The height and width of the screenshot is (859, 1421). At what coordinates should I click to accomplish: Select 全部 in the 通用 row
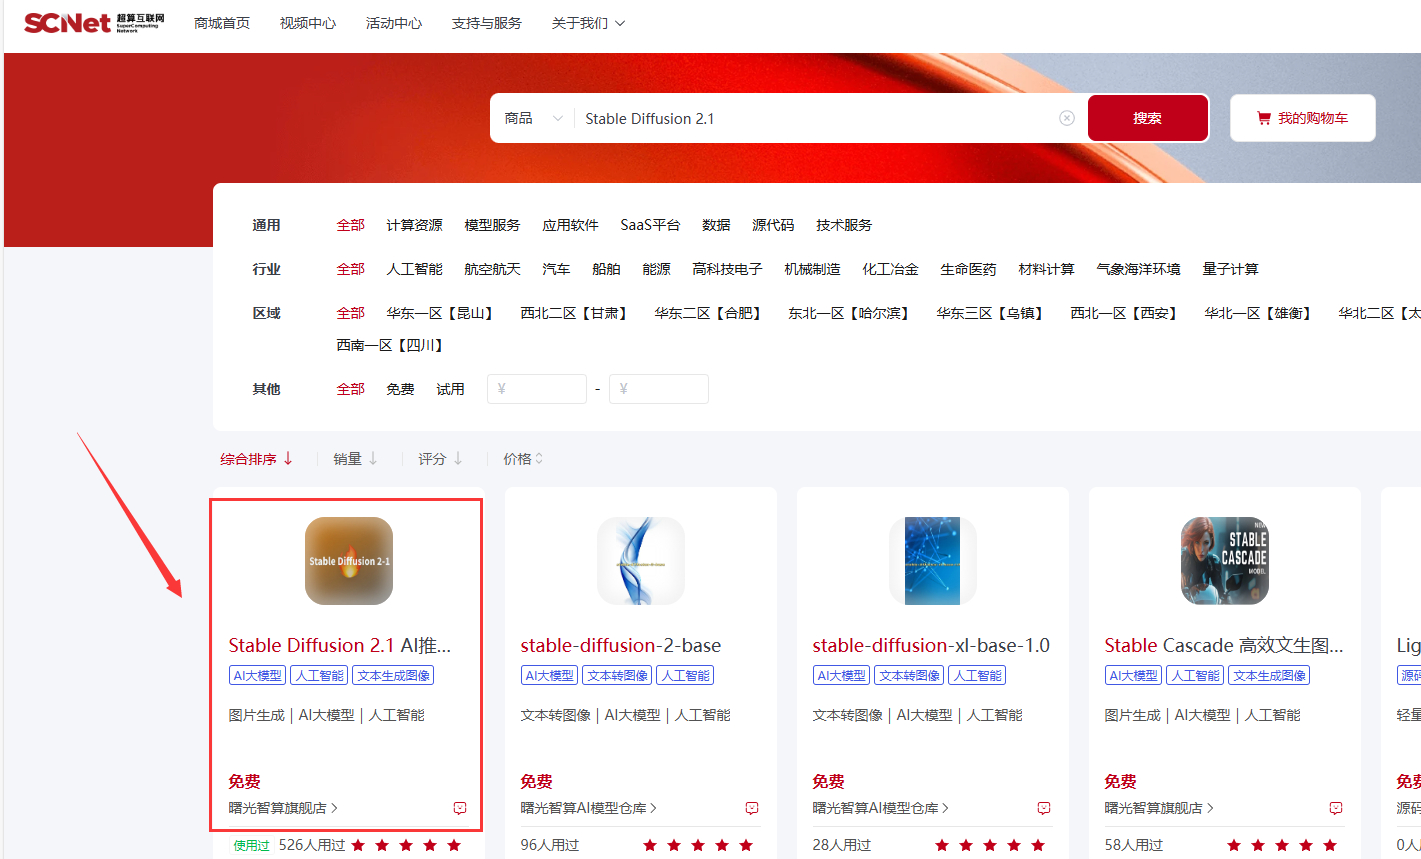[x=350, y=225]
